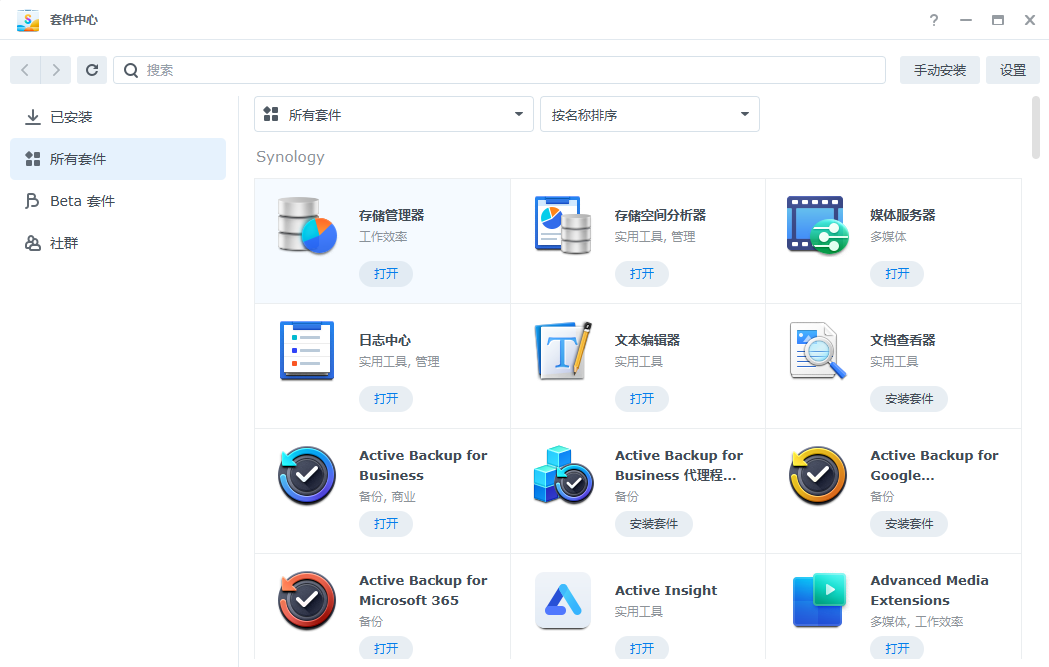Image resolution: width=1049 pixels, height=667 pixels.
Task: Open 存储空间分析器 with its 打开 button
Action: [x=642, y=274]
